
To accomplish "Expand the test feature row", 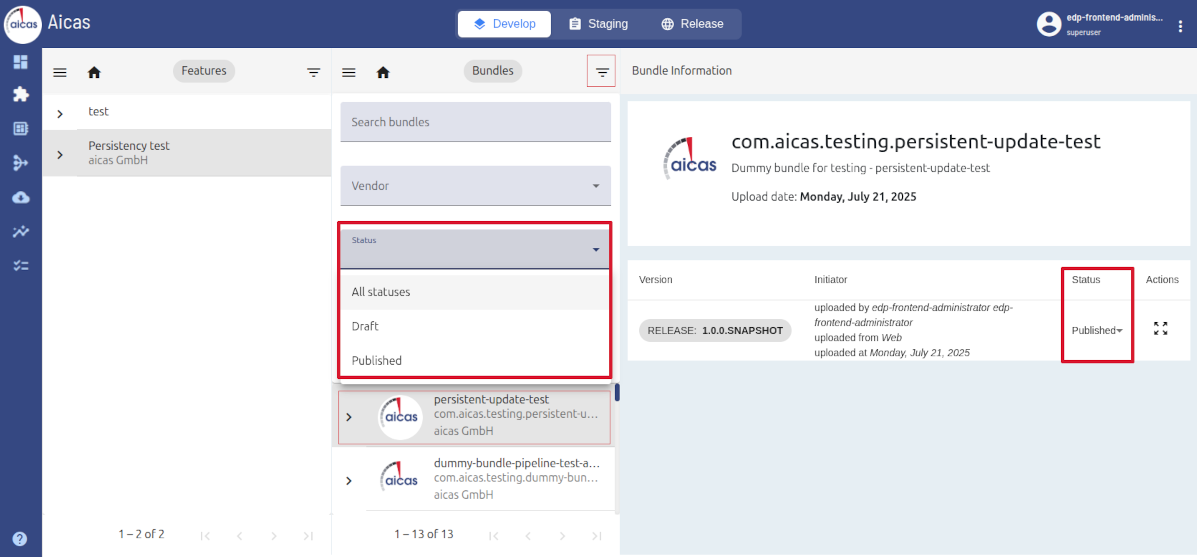I will point(60,113).
